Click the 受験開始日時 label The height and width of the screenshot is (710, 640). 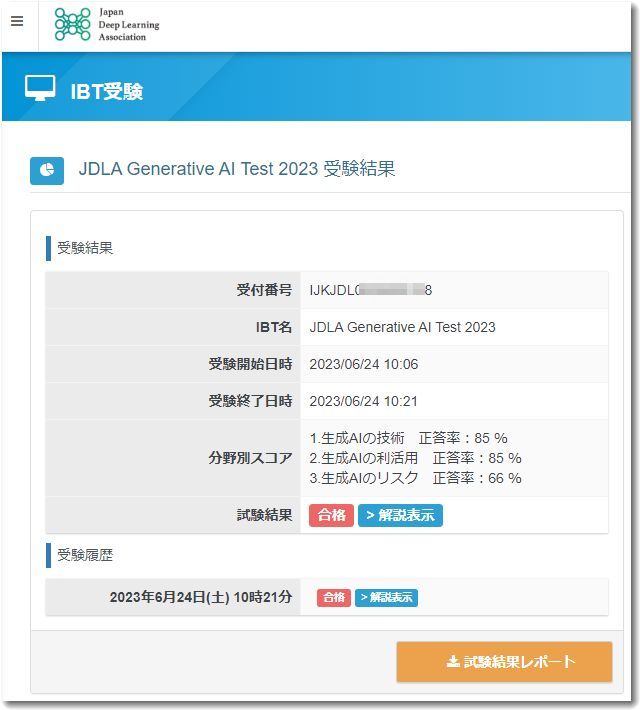click(x=250, y=364)
